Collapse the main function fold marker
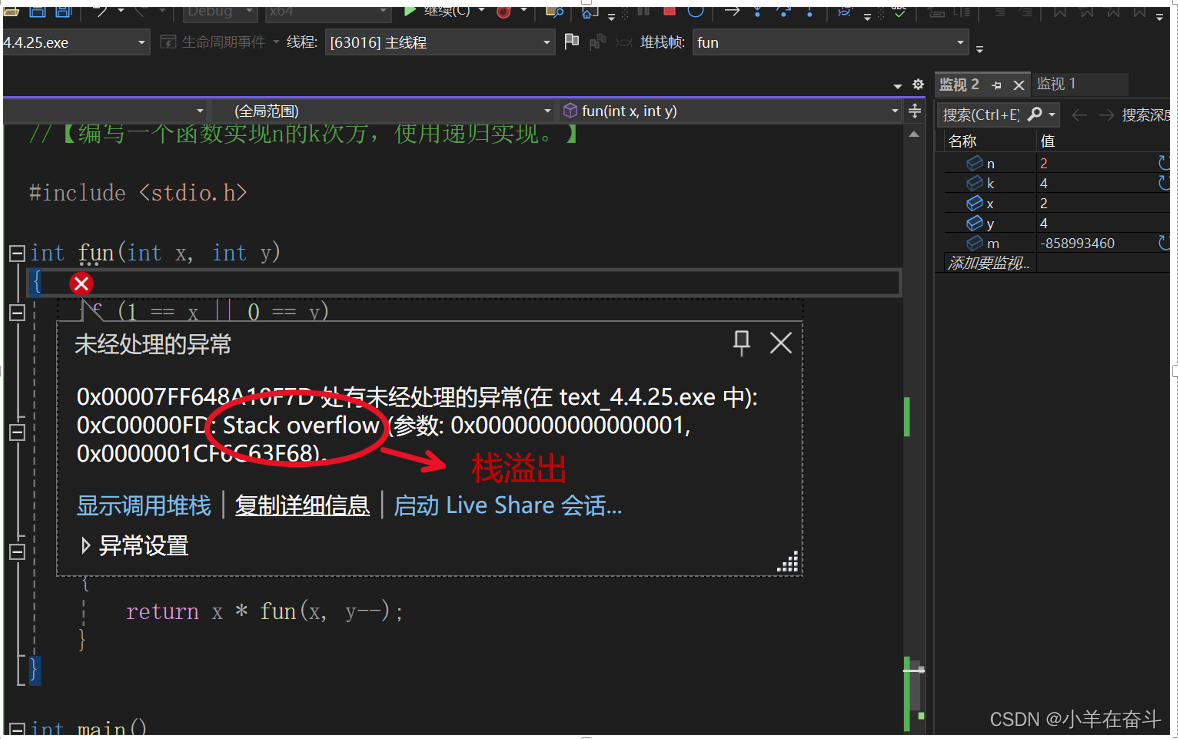1178x739 pixels. pos(17,728)
